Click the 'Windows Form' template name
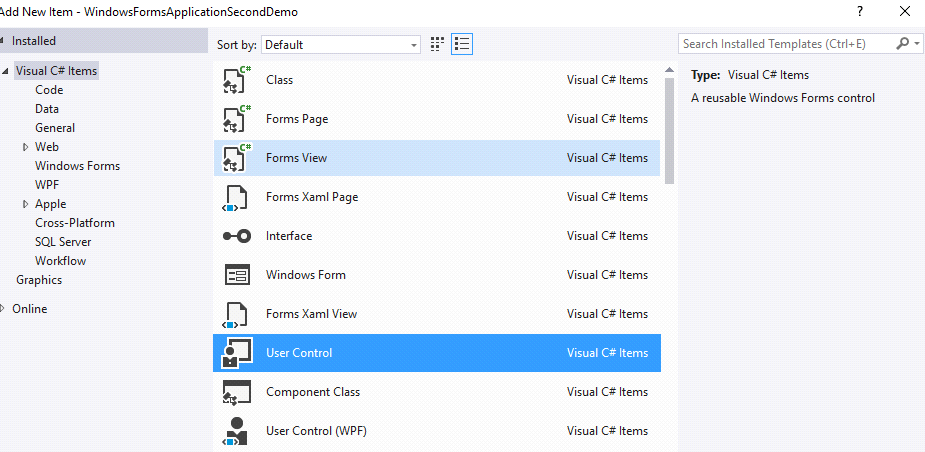Image resolution: width=925 pixels, height=452 pixels. 306,274
